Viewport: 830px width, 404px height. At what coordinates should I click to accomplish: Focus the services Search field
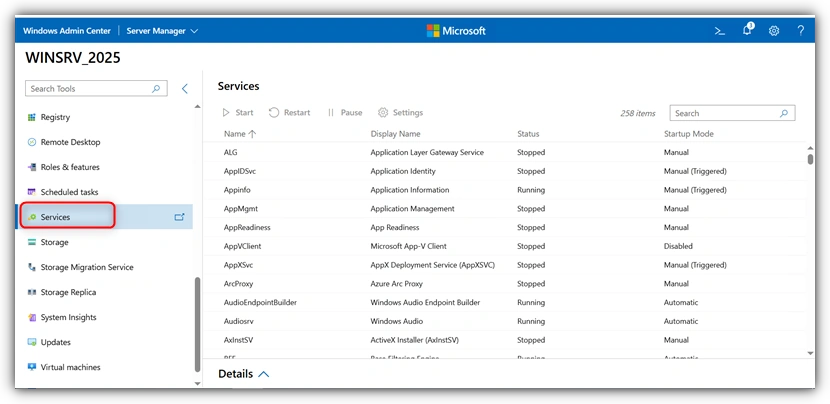click(x=732, y=113)
